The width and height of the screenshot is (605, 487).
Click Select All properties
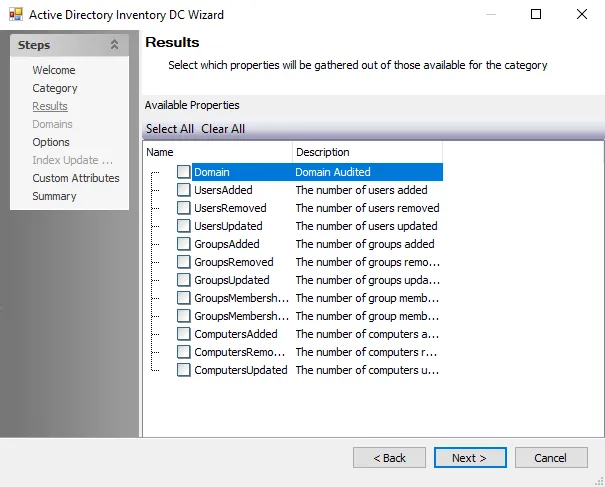pos(170,129)
